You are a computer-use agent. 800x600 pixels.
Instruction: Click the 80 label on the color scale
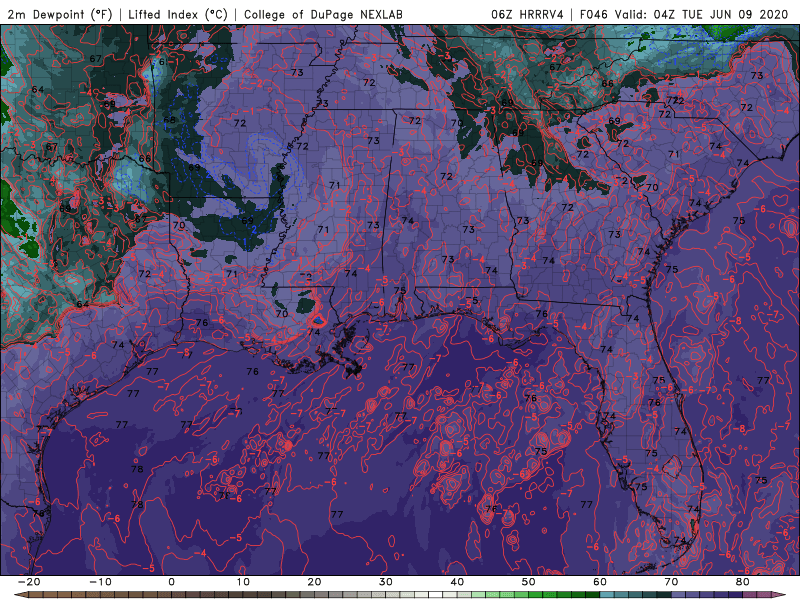[743, 582]
